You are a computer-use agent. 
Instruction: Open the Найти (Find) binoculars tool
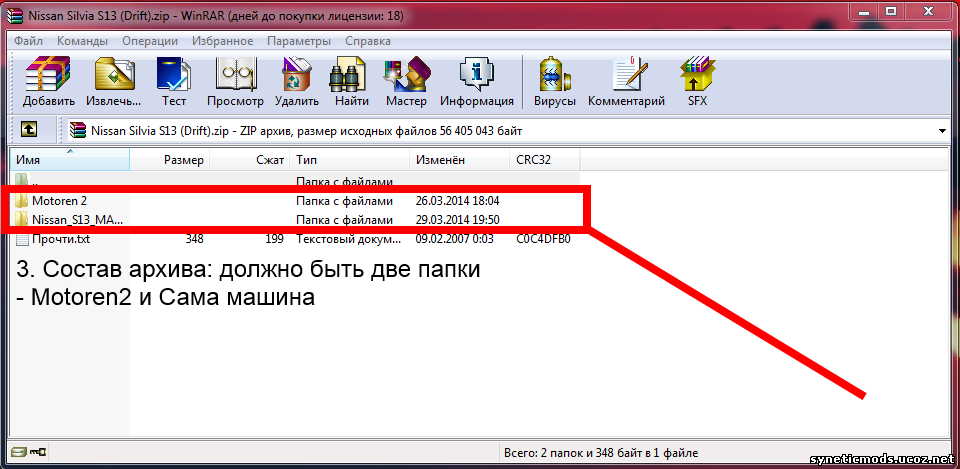tap(352, 82)
